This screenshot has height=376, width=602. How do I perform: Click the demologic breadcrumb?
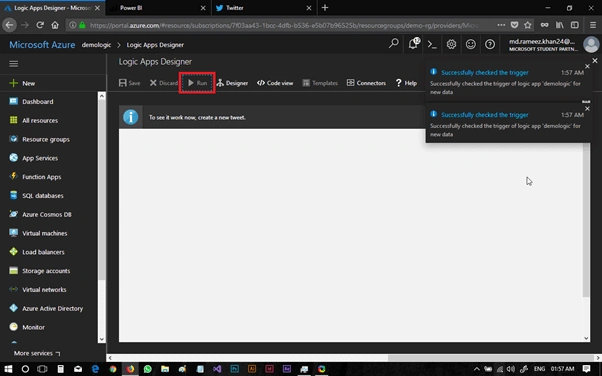(x=96, y=45)
